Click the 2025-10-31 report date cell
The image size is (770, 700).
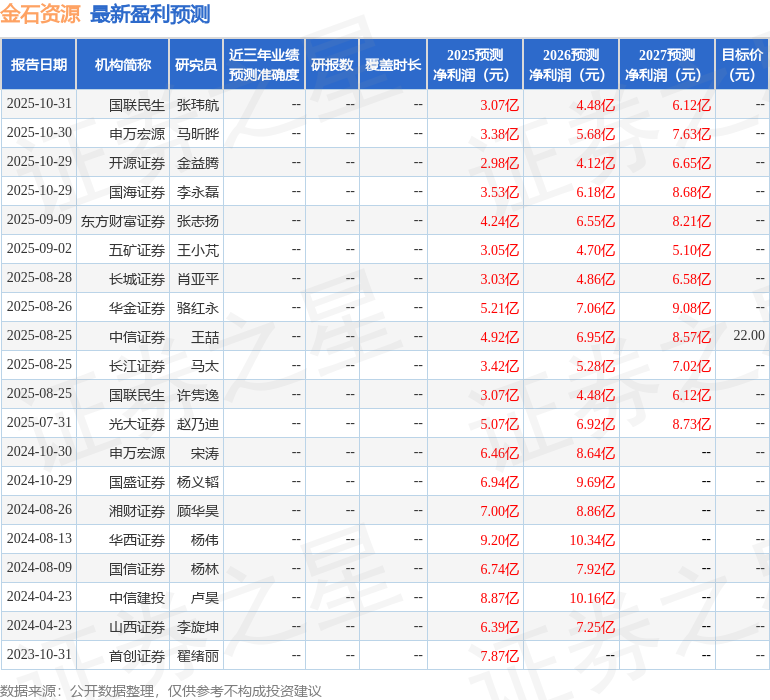[39, 104]
